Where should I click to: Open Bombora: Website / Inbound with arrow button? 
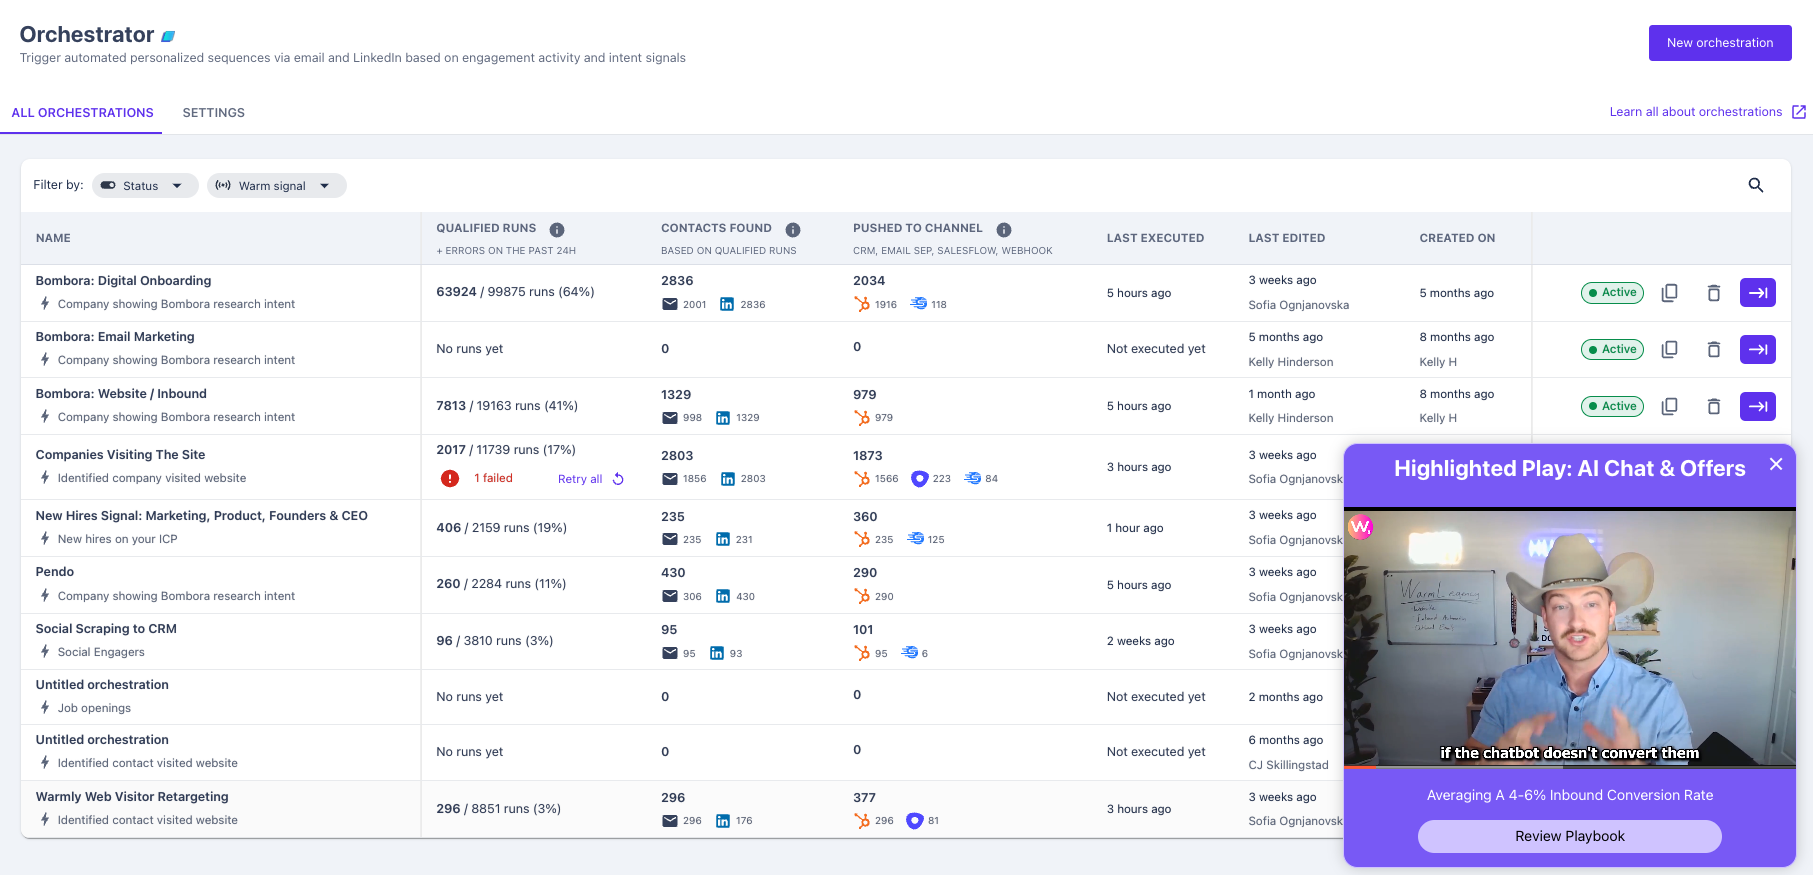tap(1757, 406)
